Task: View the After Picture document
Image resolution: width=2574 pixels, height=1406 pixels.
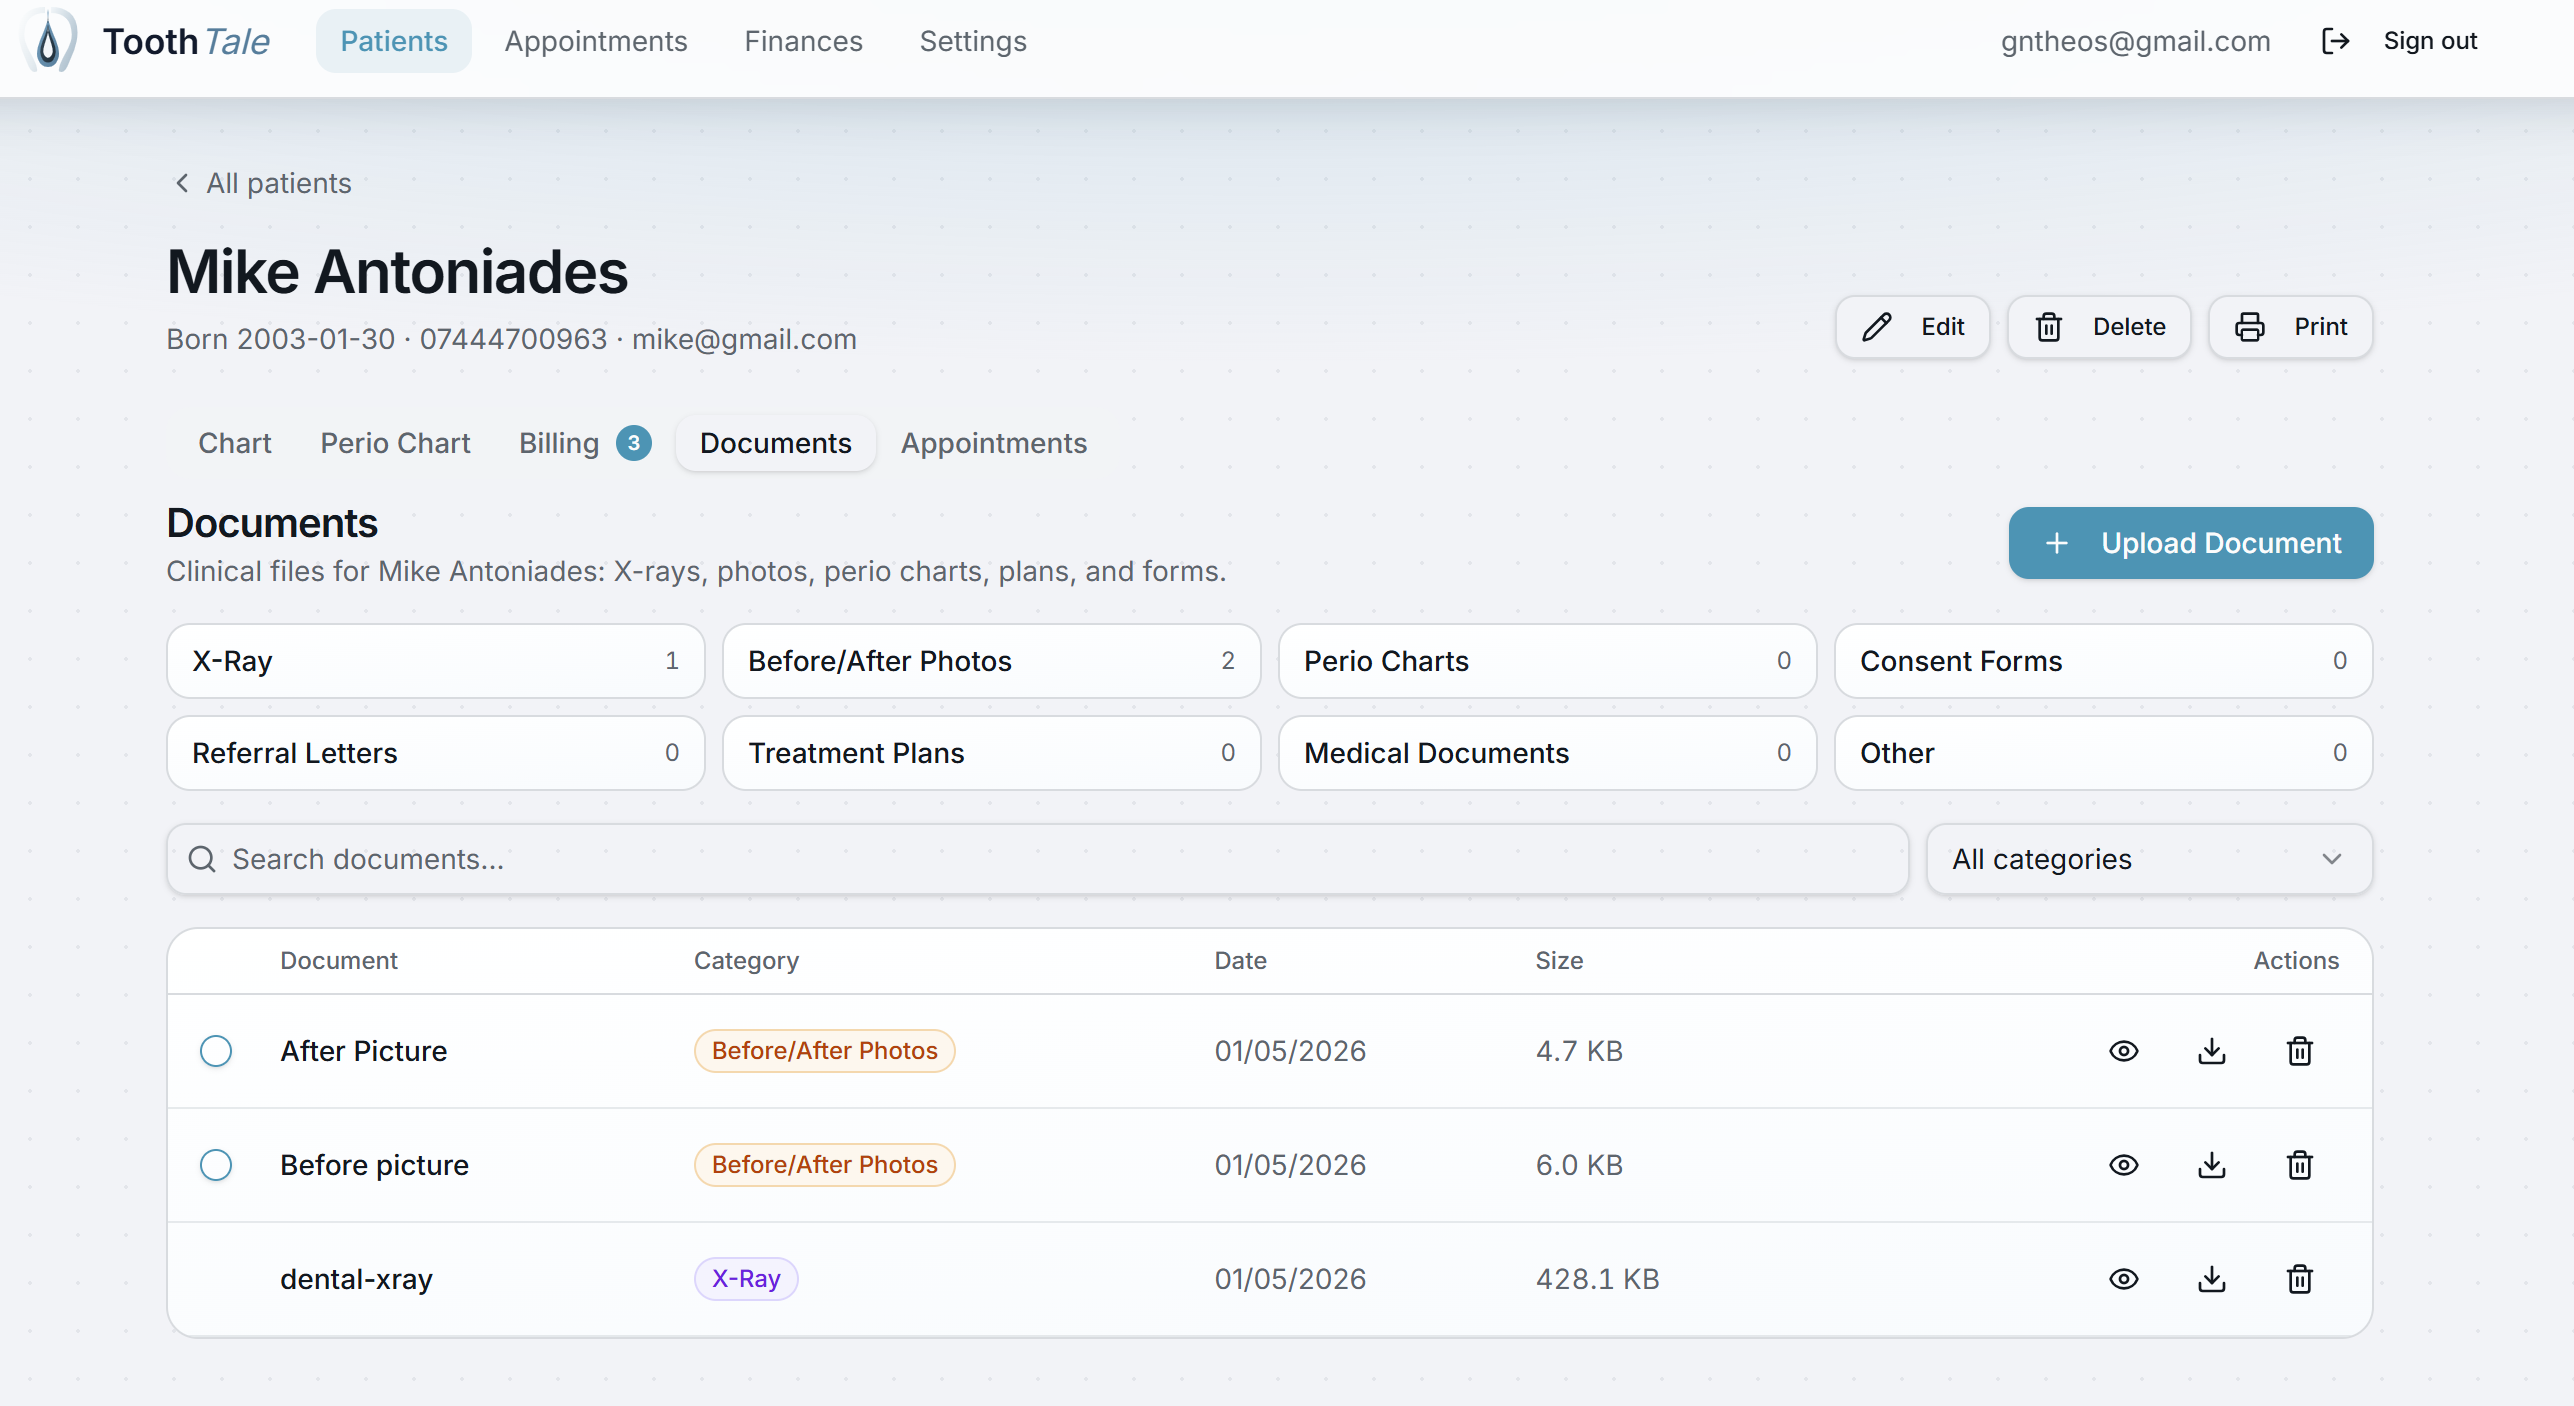Action: (2123, 1051)
